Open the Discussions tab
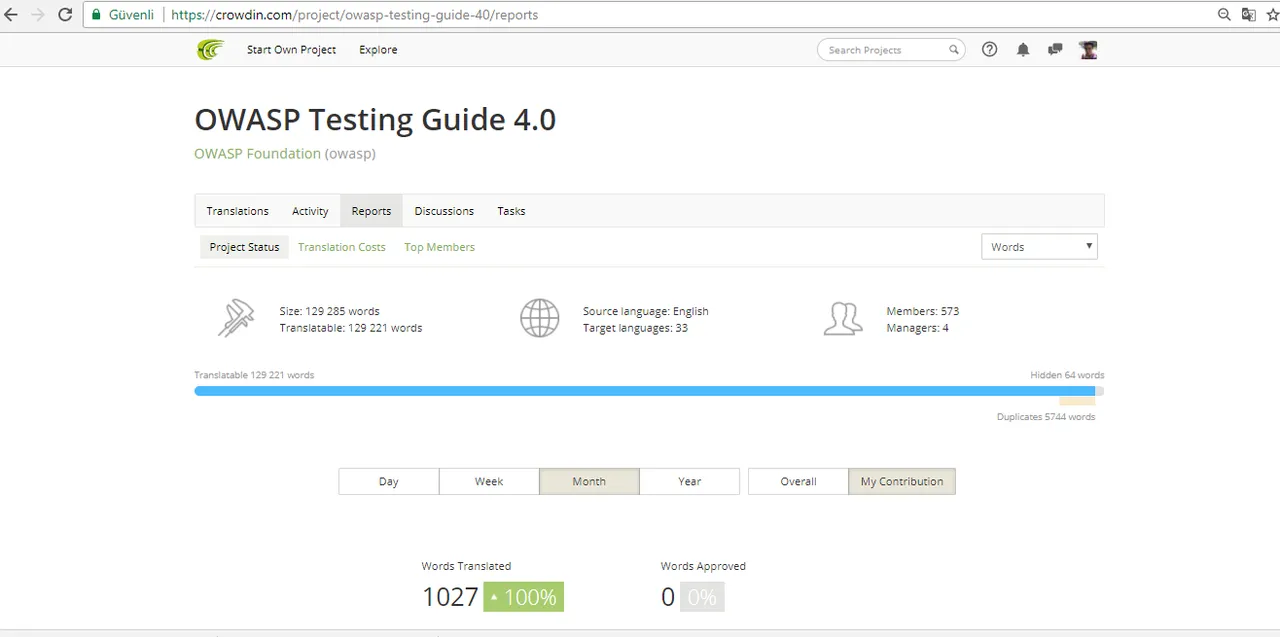Viewport: 1280px width, 637px height. click(444, 211)
